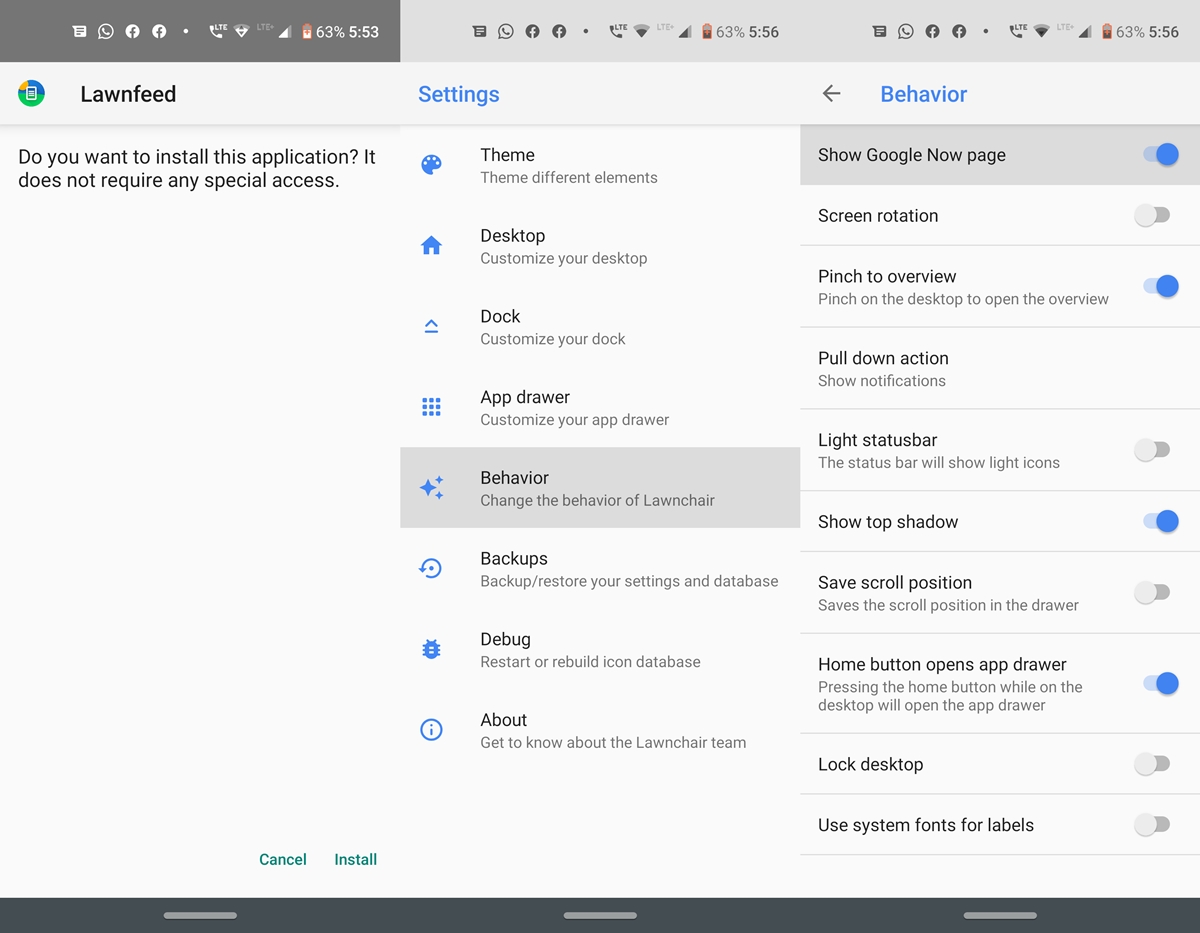Click the Backups restore icon
Screen dimensions: 1200x933
pos(431,569)
